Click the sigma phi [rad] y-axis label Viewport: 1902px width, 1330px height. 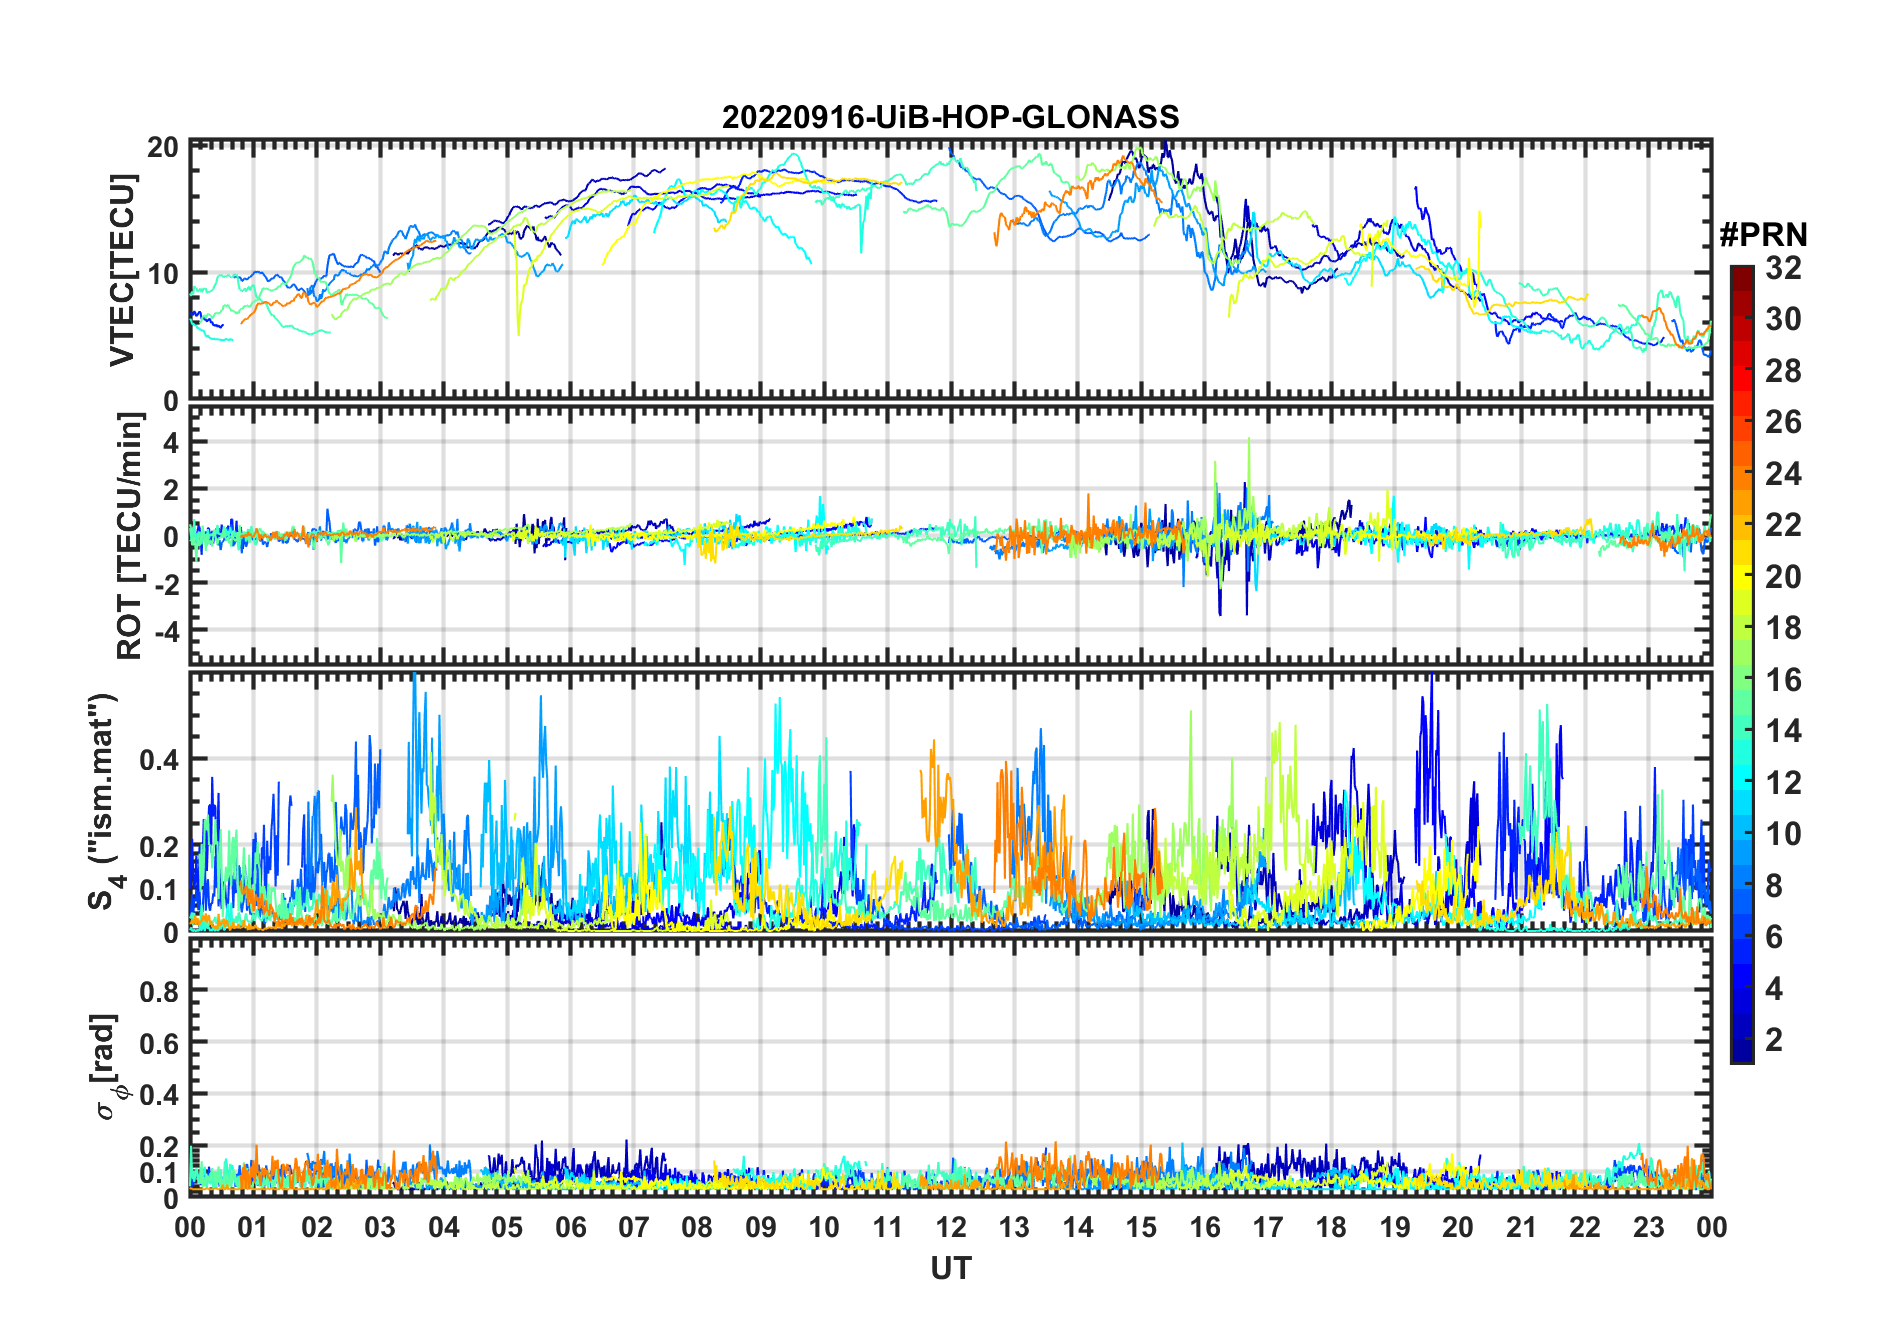[x=107, y=1067]
